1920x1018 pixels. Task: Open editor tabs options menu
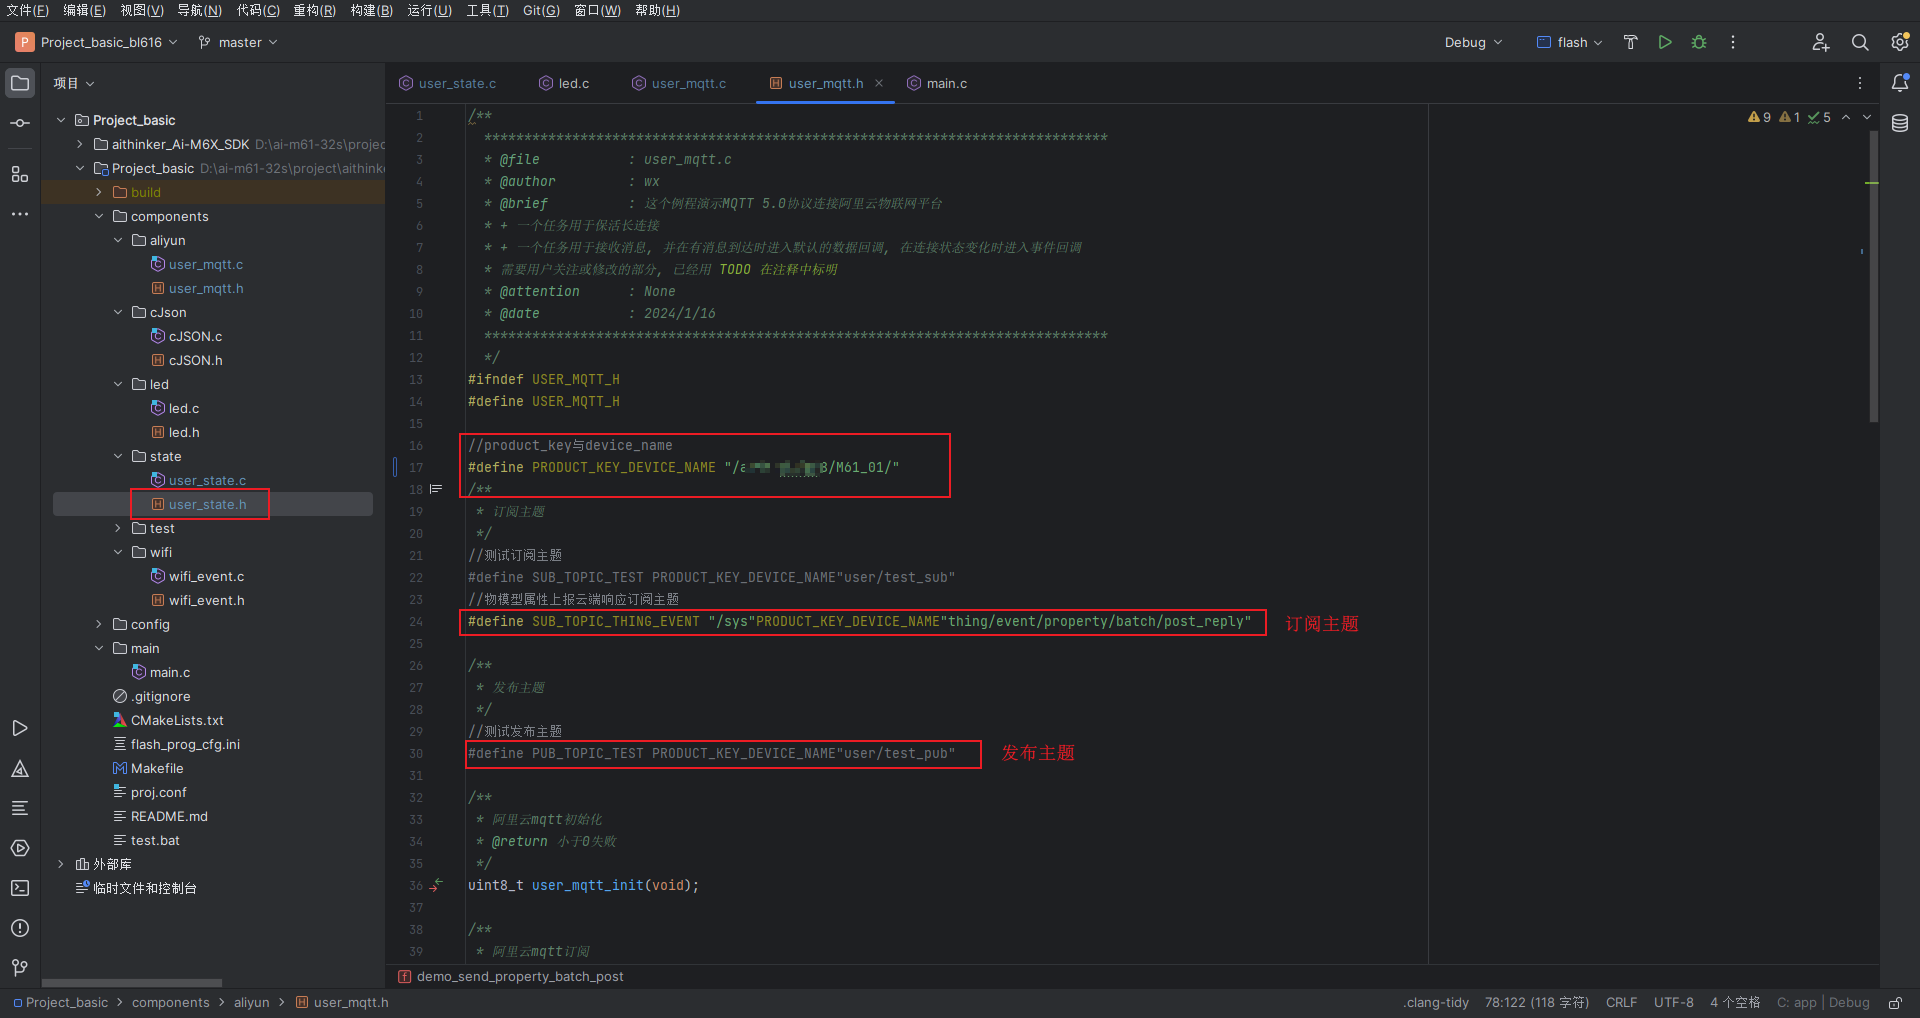coord(1860,83)
